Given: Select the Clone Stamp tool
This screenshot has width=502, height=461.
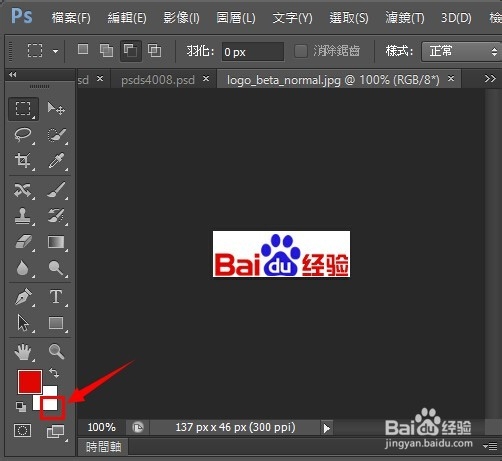Looking at the screenshot, I should [x=23, y=216].
